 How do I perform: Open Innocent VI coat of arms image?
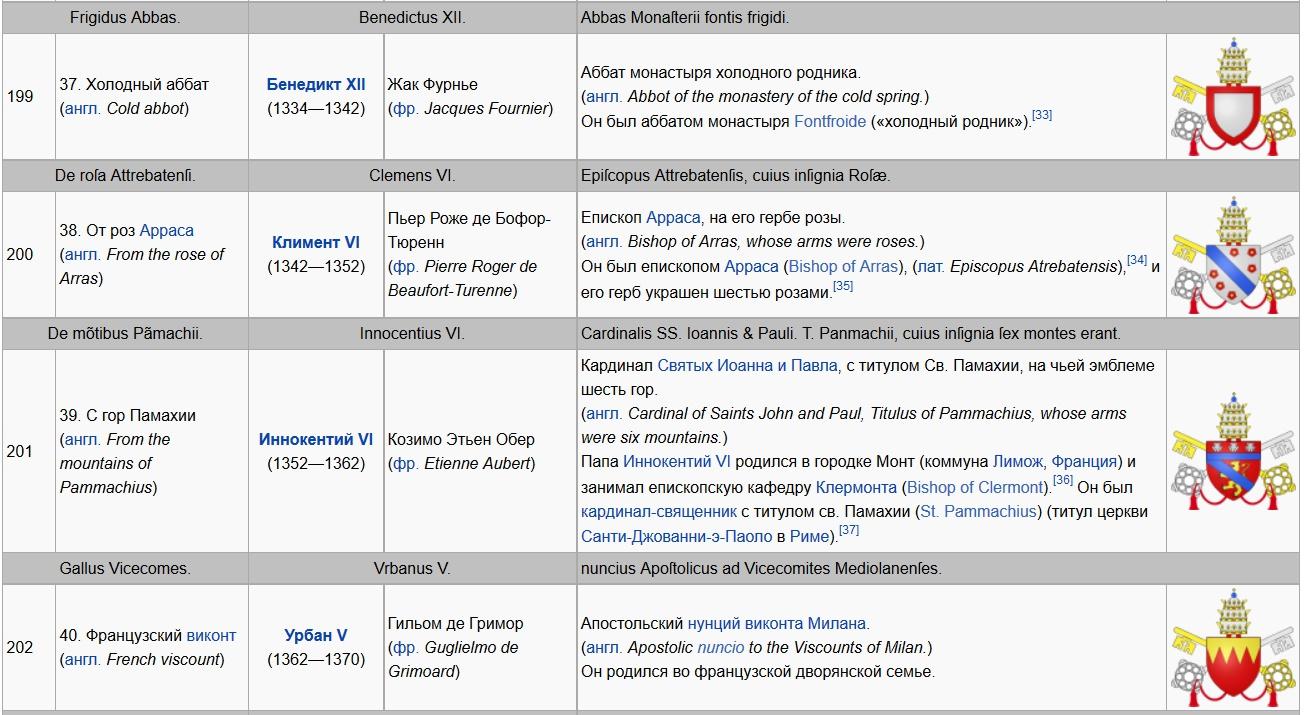pyautogui.click(x=1233, y=451)
